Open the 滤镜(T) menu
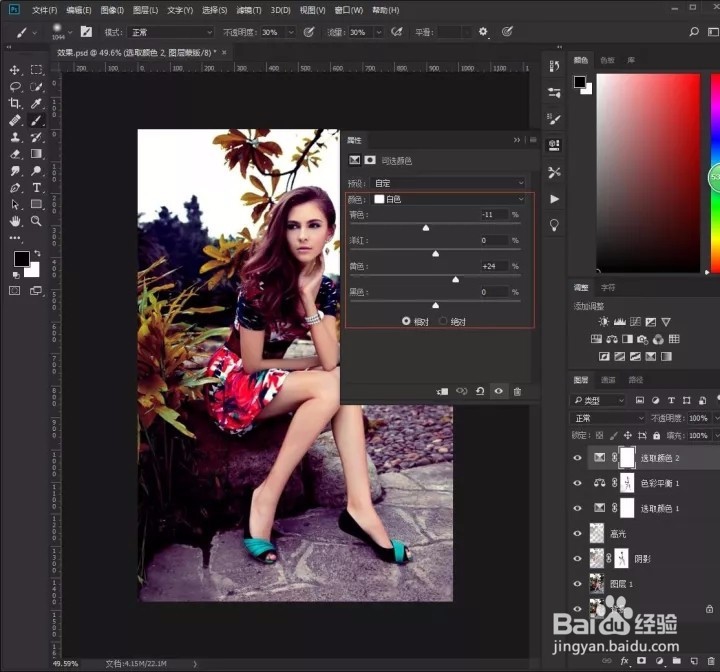720x672 pixels. click(249, 10)
